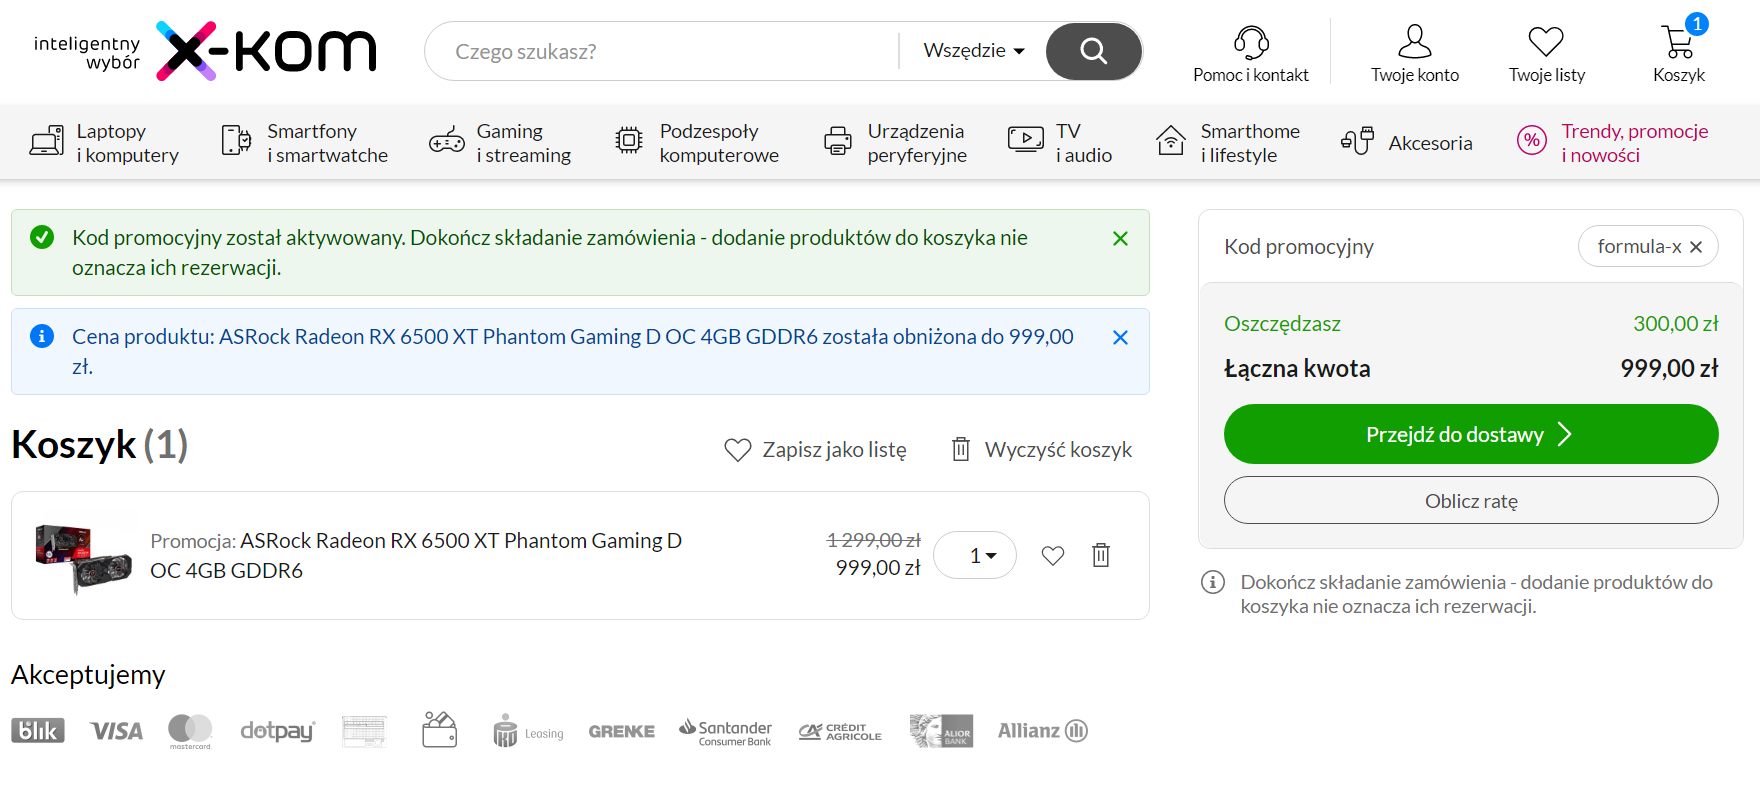1760x785 pixels.
Task: Click Przejdź do dostawy button
Action: (x=1471, y=434)
